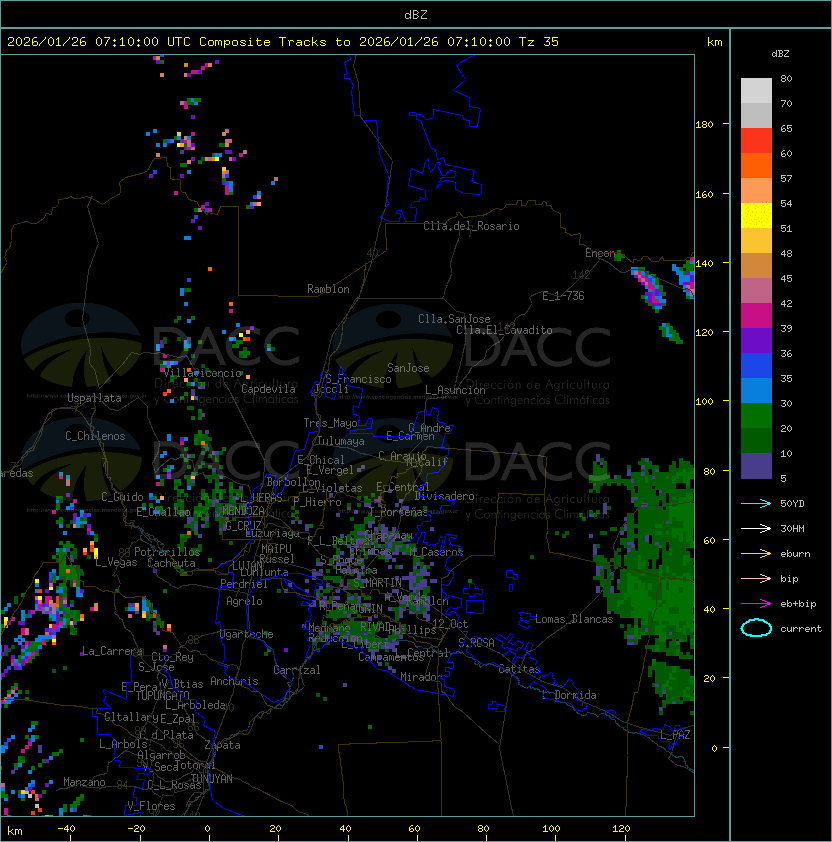The width and height of the screenshot is (832, 842).
Task: Click the 'C_Chilenos' map label
Action: pos(95,436)
